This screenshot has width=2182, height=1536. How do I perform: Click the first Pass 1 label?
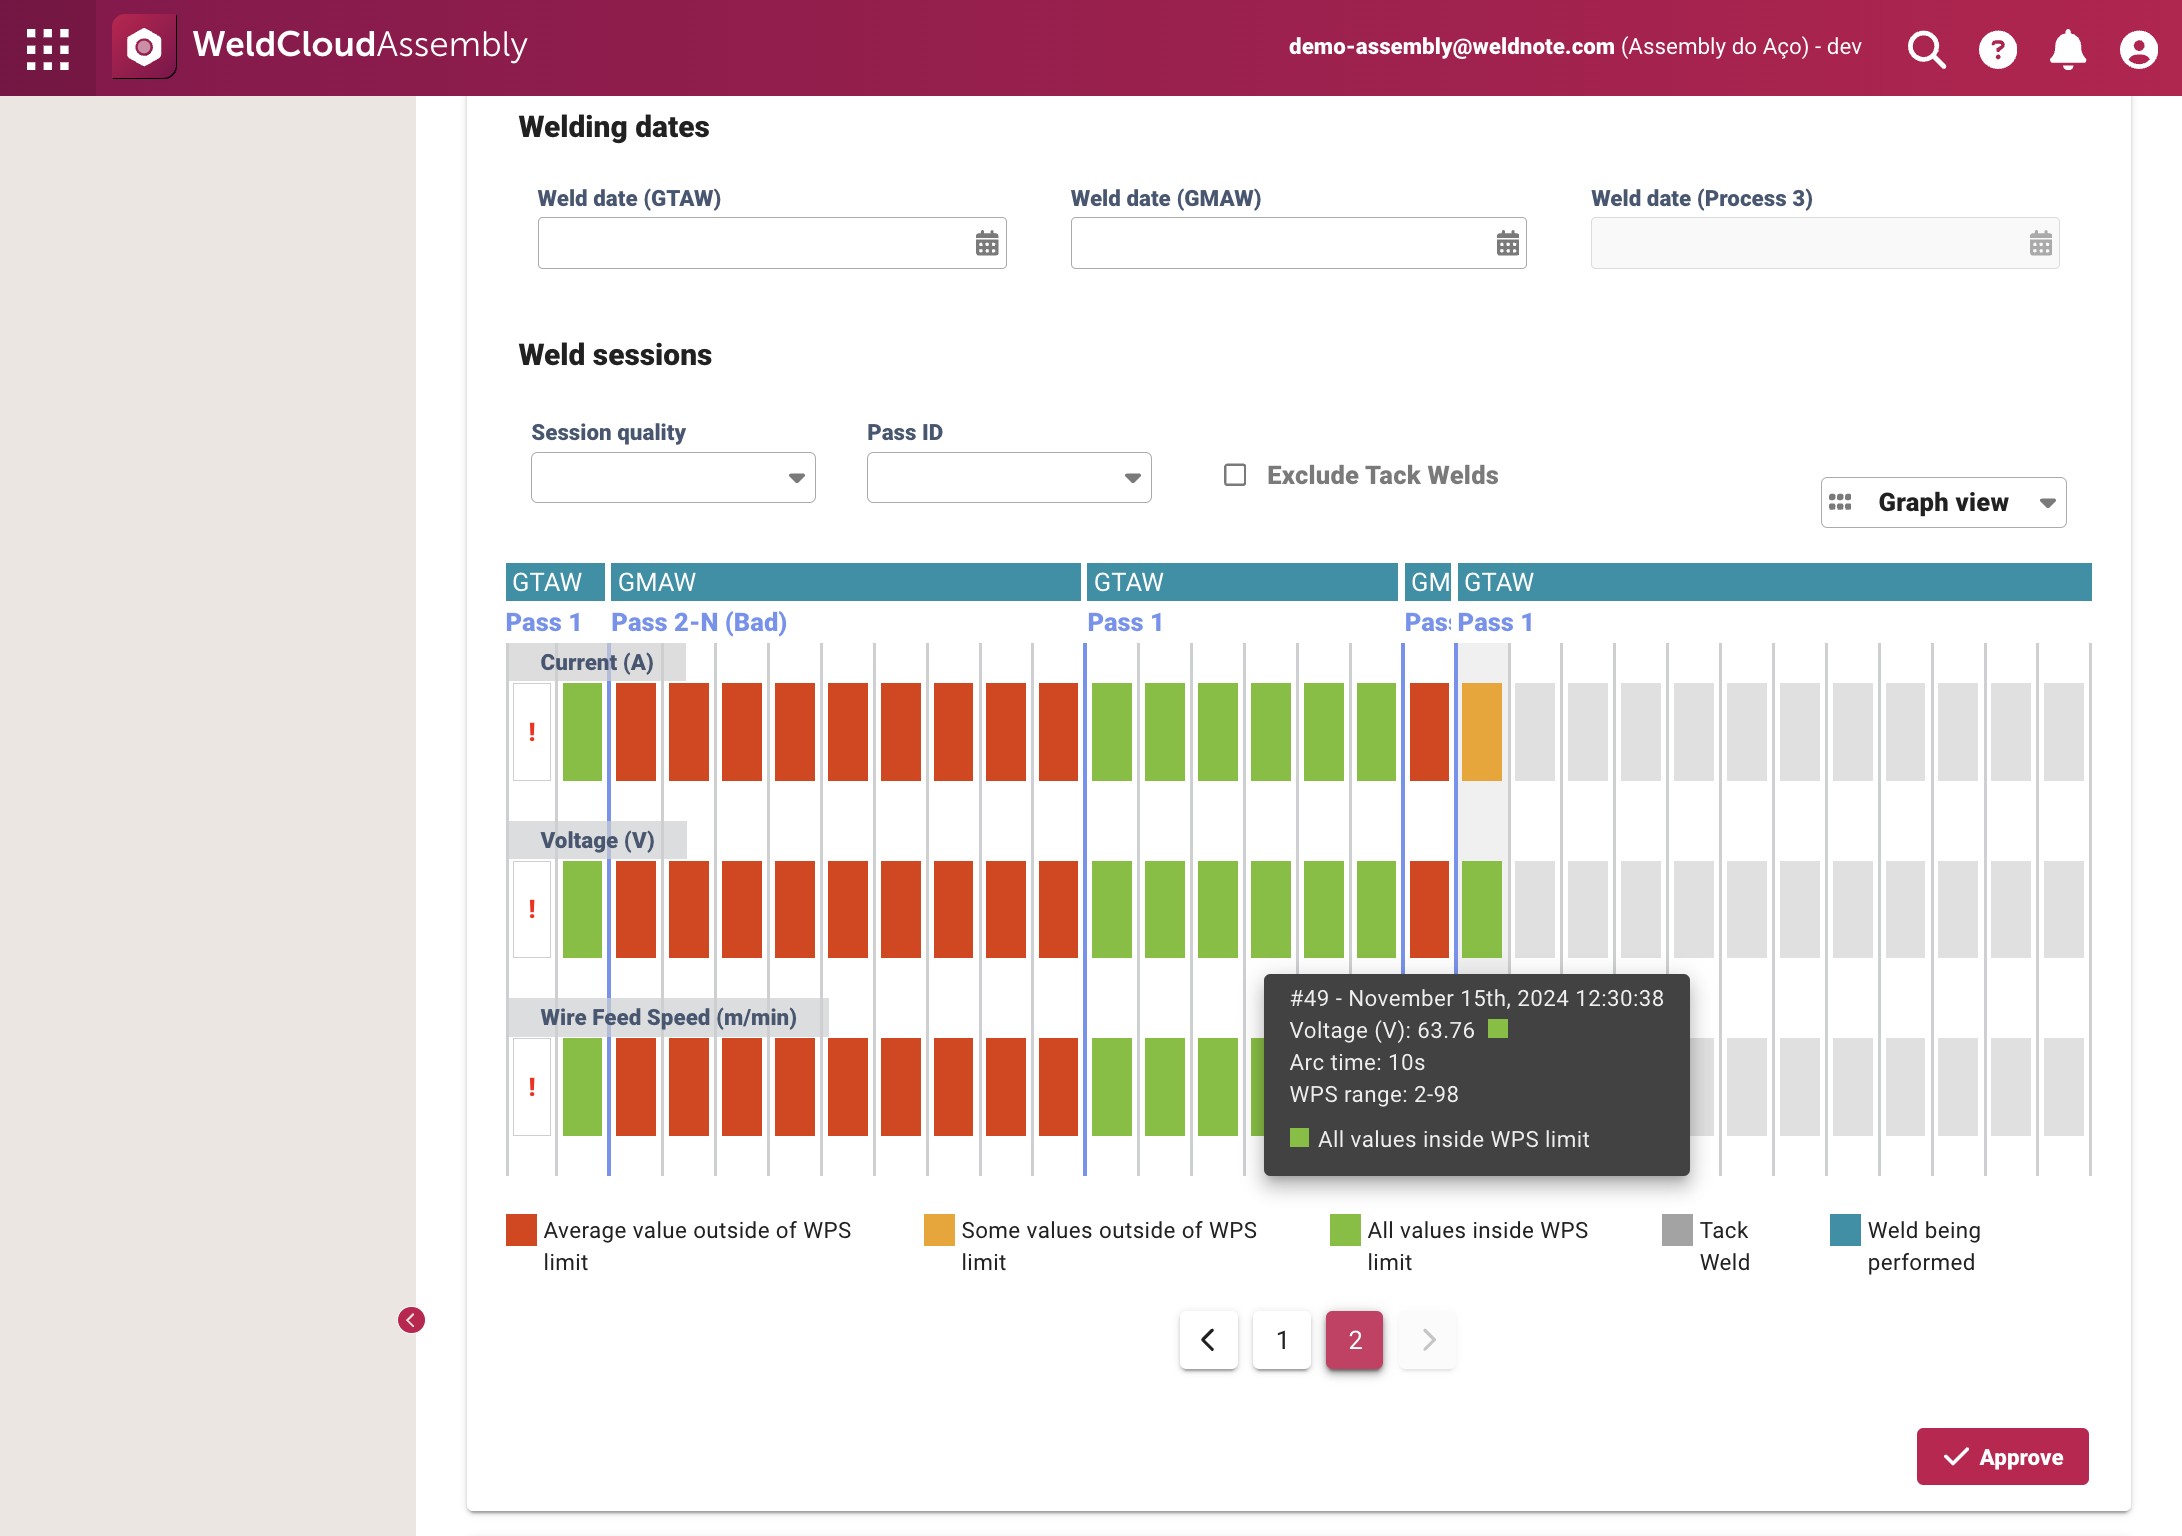pos(543,622)
